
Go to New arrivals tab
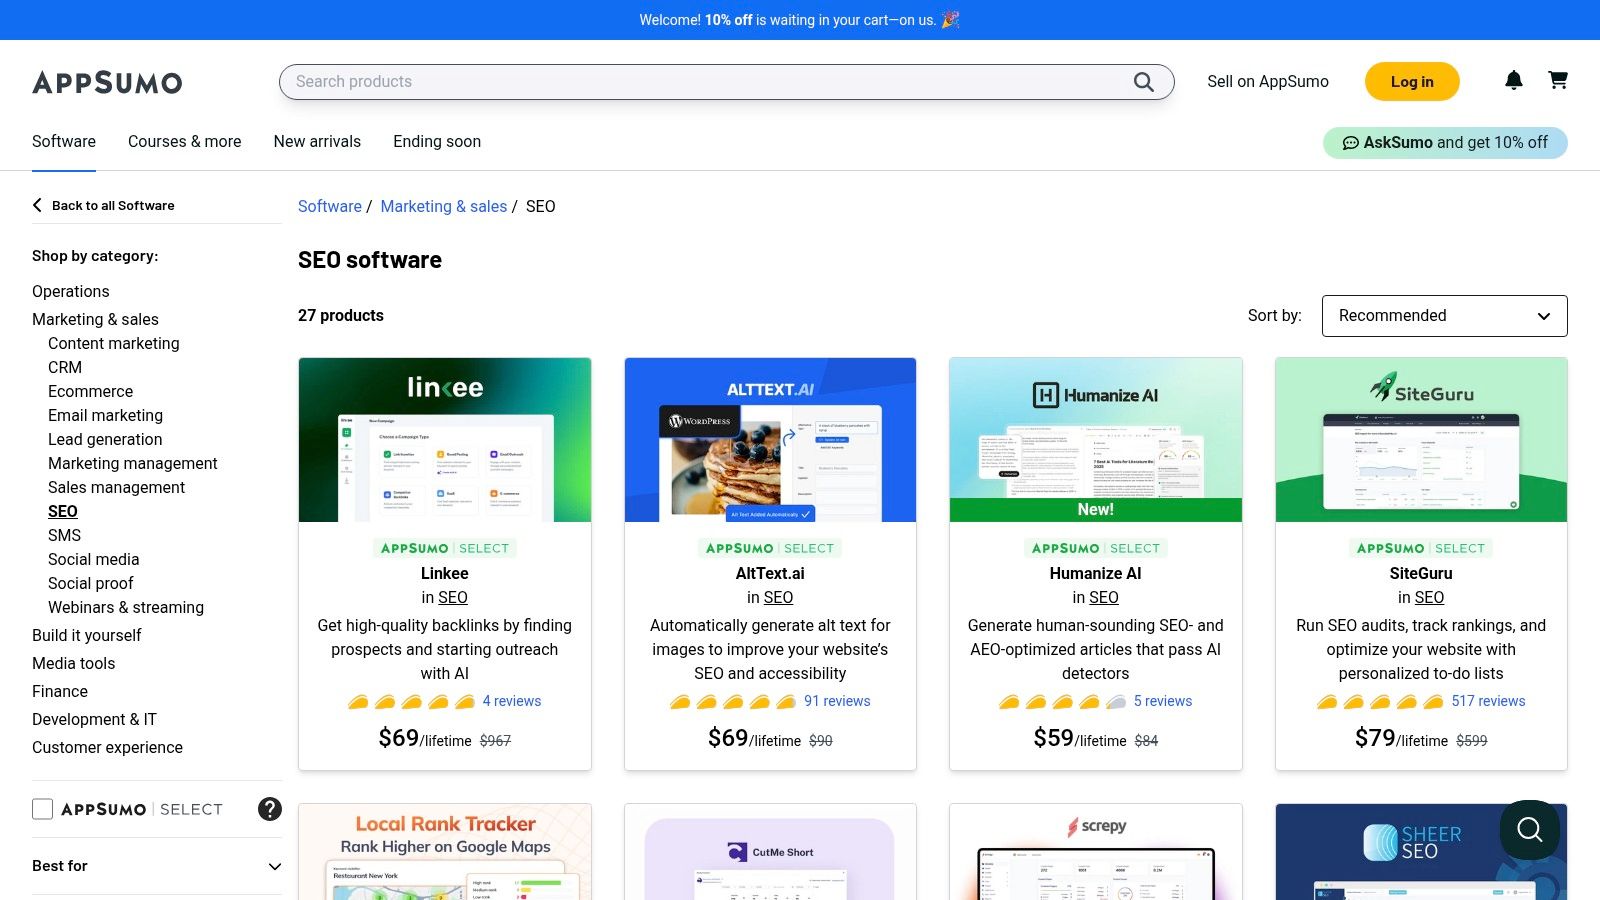coord(317,142)
